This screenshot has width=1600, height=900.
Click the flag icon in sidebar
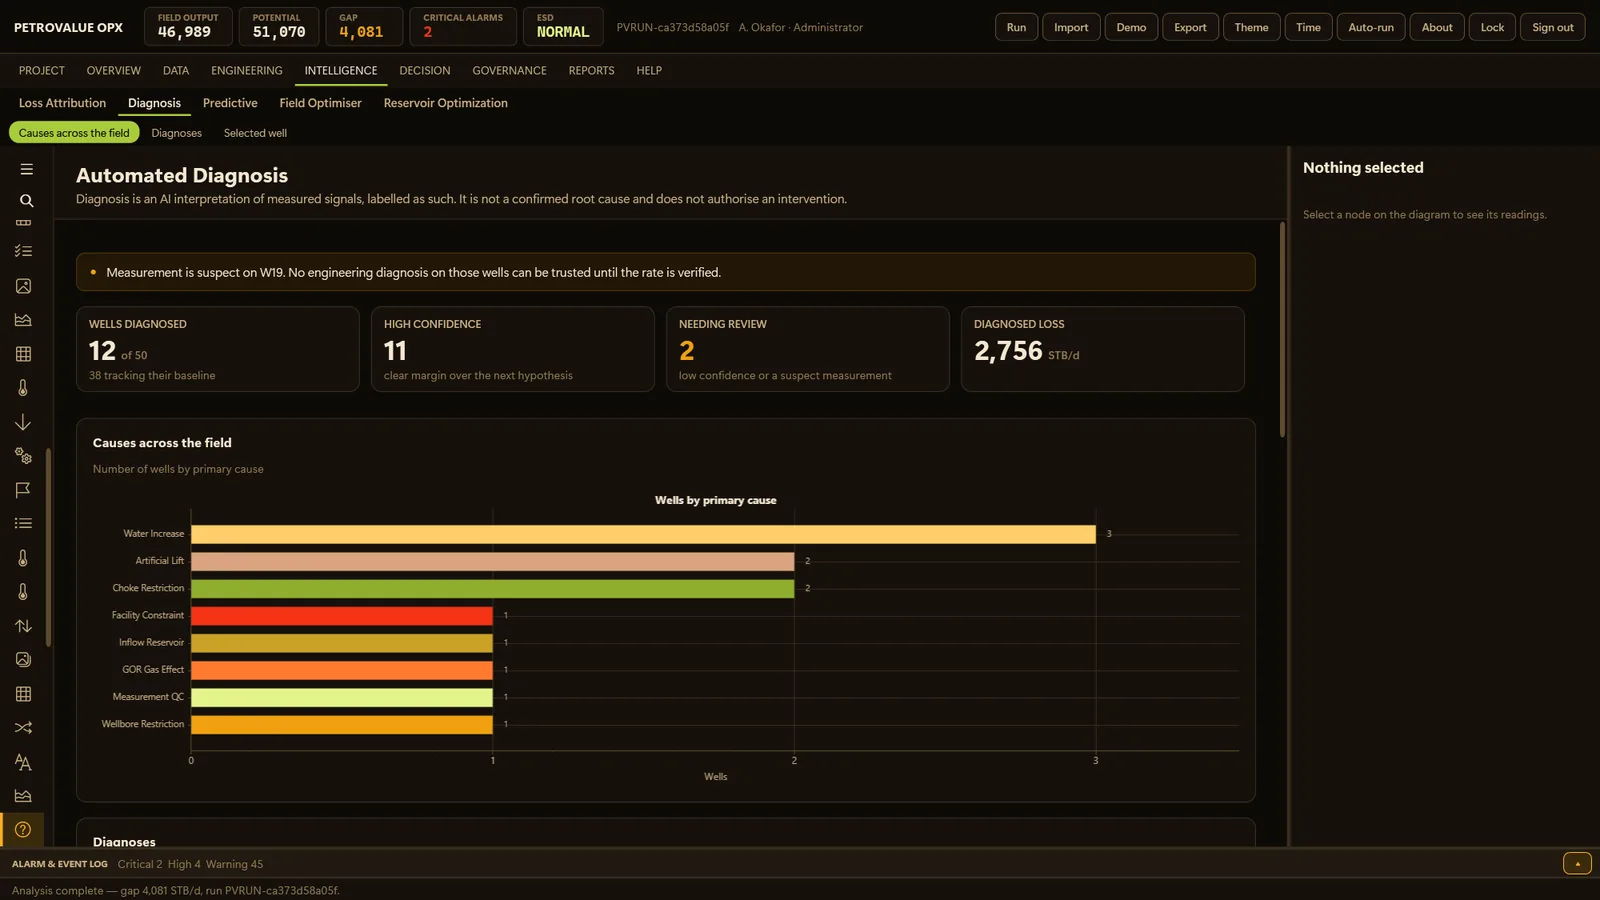[23, 490]
